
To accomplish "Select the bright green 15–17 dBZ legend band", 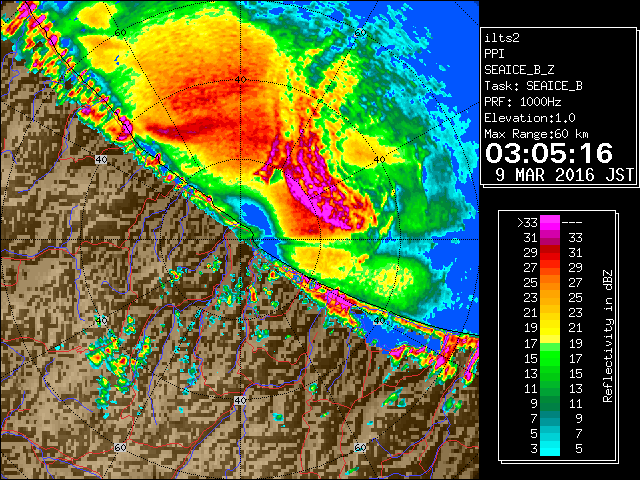I will point(550,358).
